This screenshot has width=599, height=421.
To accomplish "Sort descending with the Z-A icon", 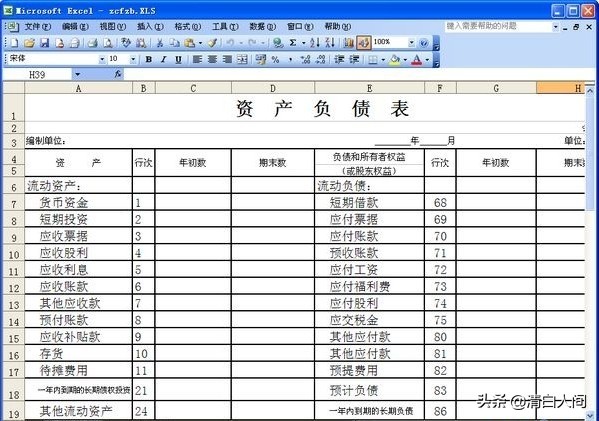I will (330, 43).
